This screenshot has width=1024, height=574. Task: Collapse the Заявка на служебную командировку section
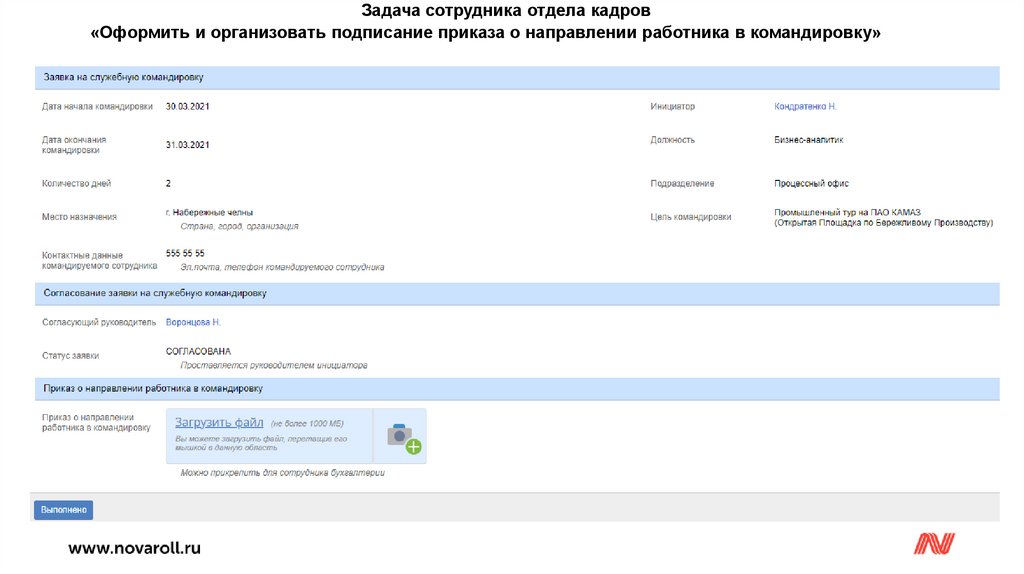123,77
